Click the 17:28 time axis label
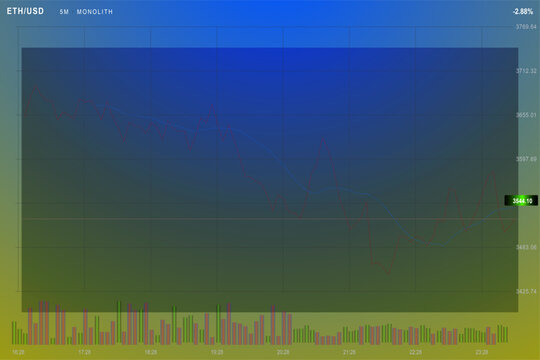The height and width of the screenshot is (360, 540). pos(84,352)
